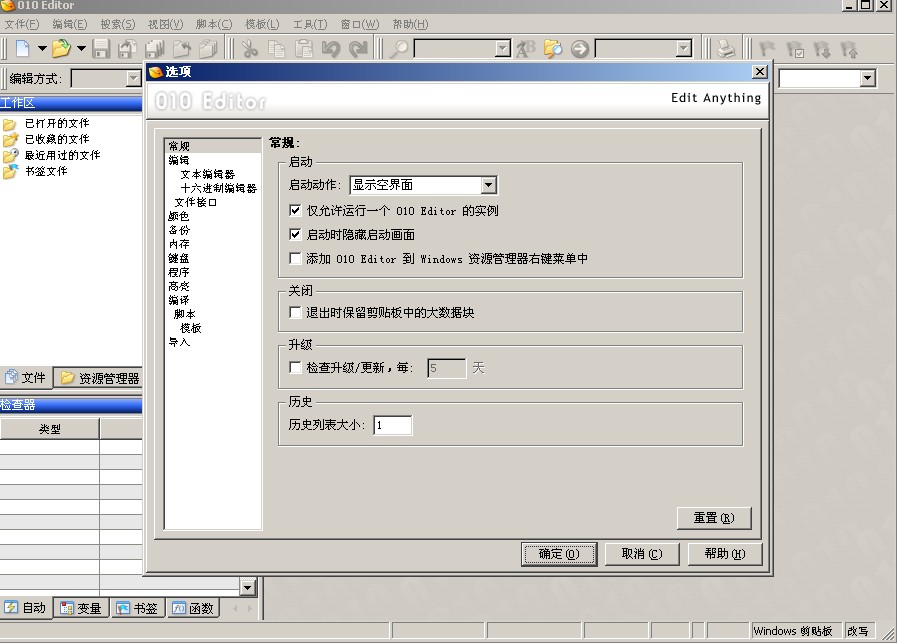The width and height of the screenshot is (897, 643).
Task: Select 颜色 in options tree
Action: [x=179, y=216]
